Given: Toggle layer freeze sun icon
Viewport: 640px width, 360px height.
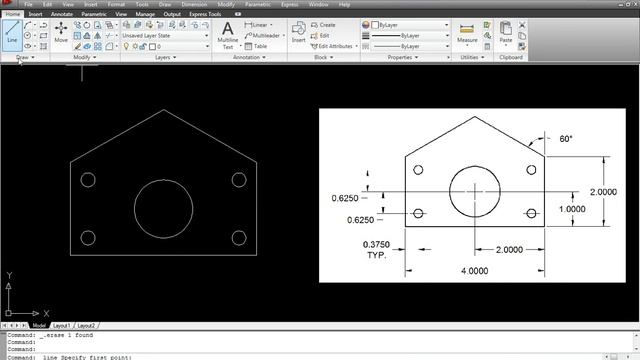Looking at the screenshot, I should tap(135, 47).
